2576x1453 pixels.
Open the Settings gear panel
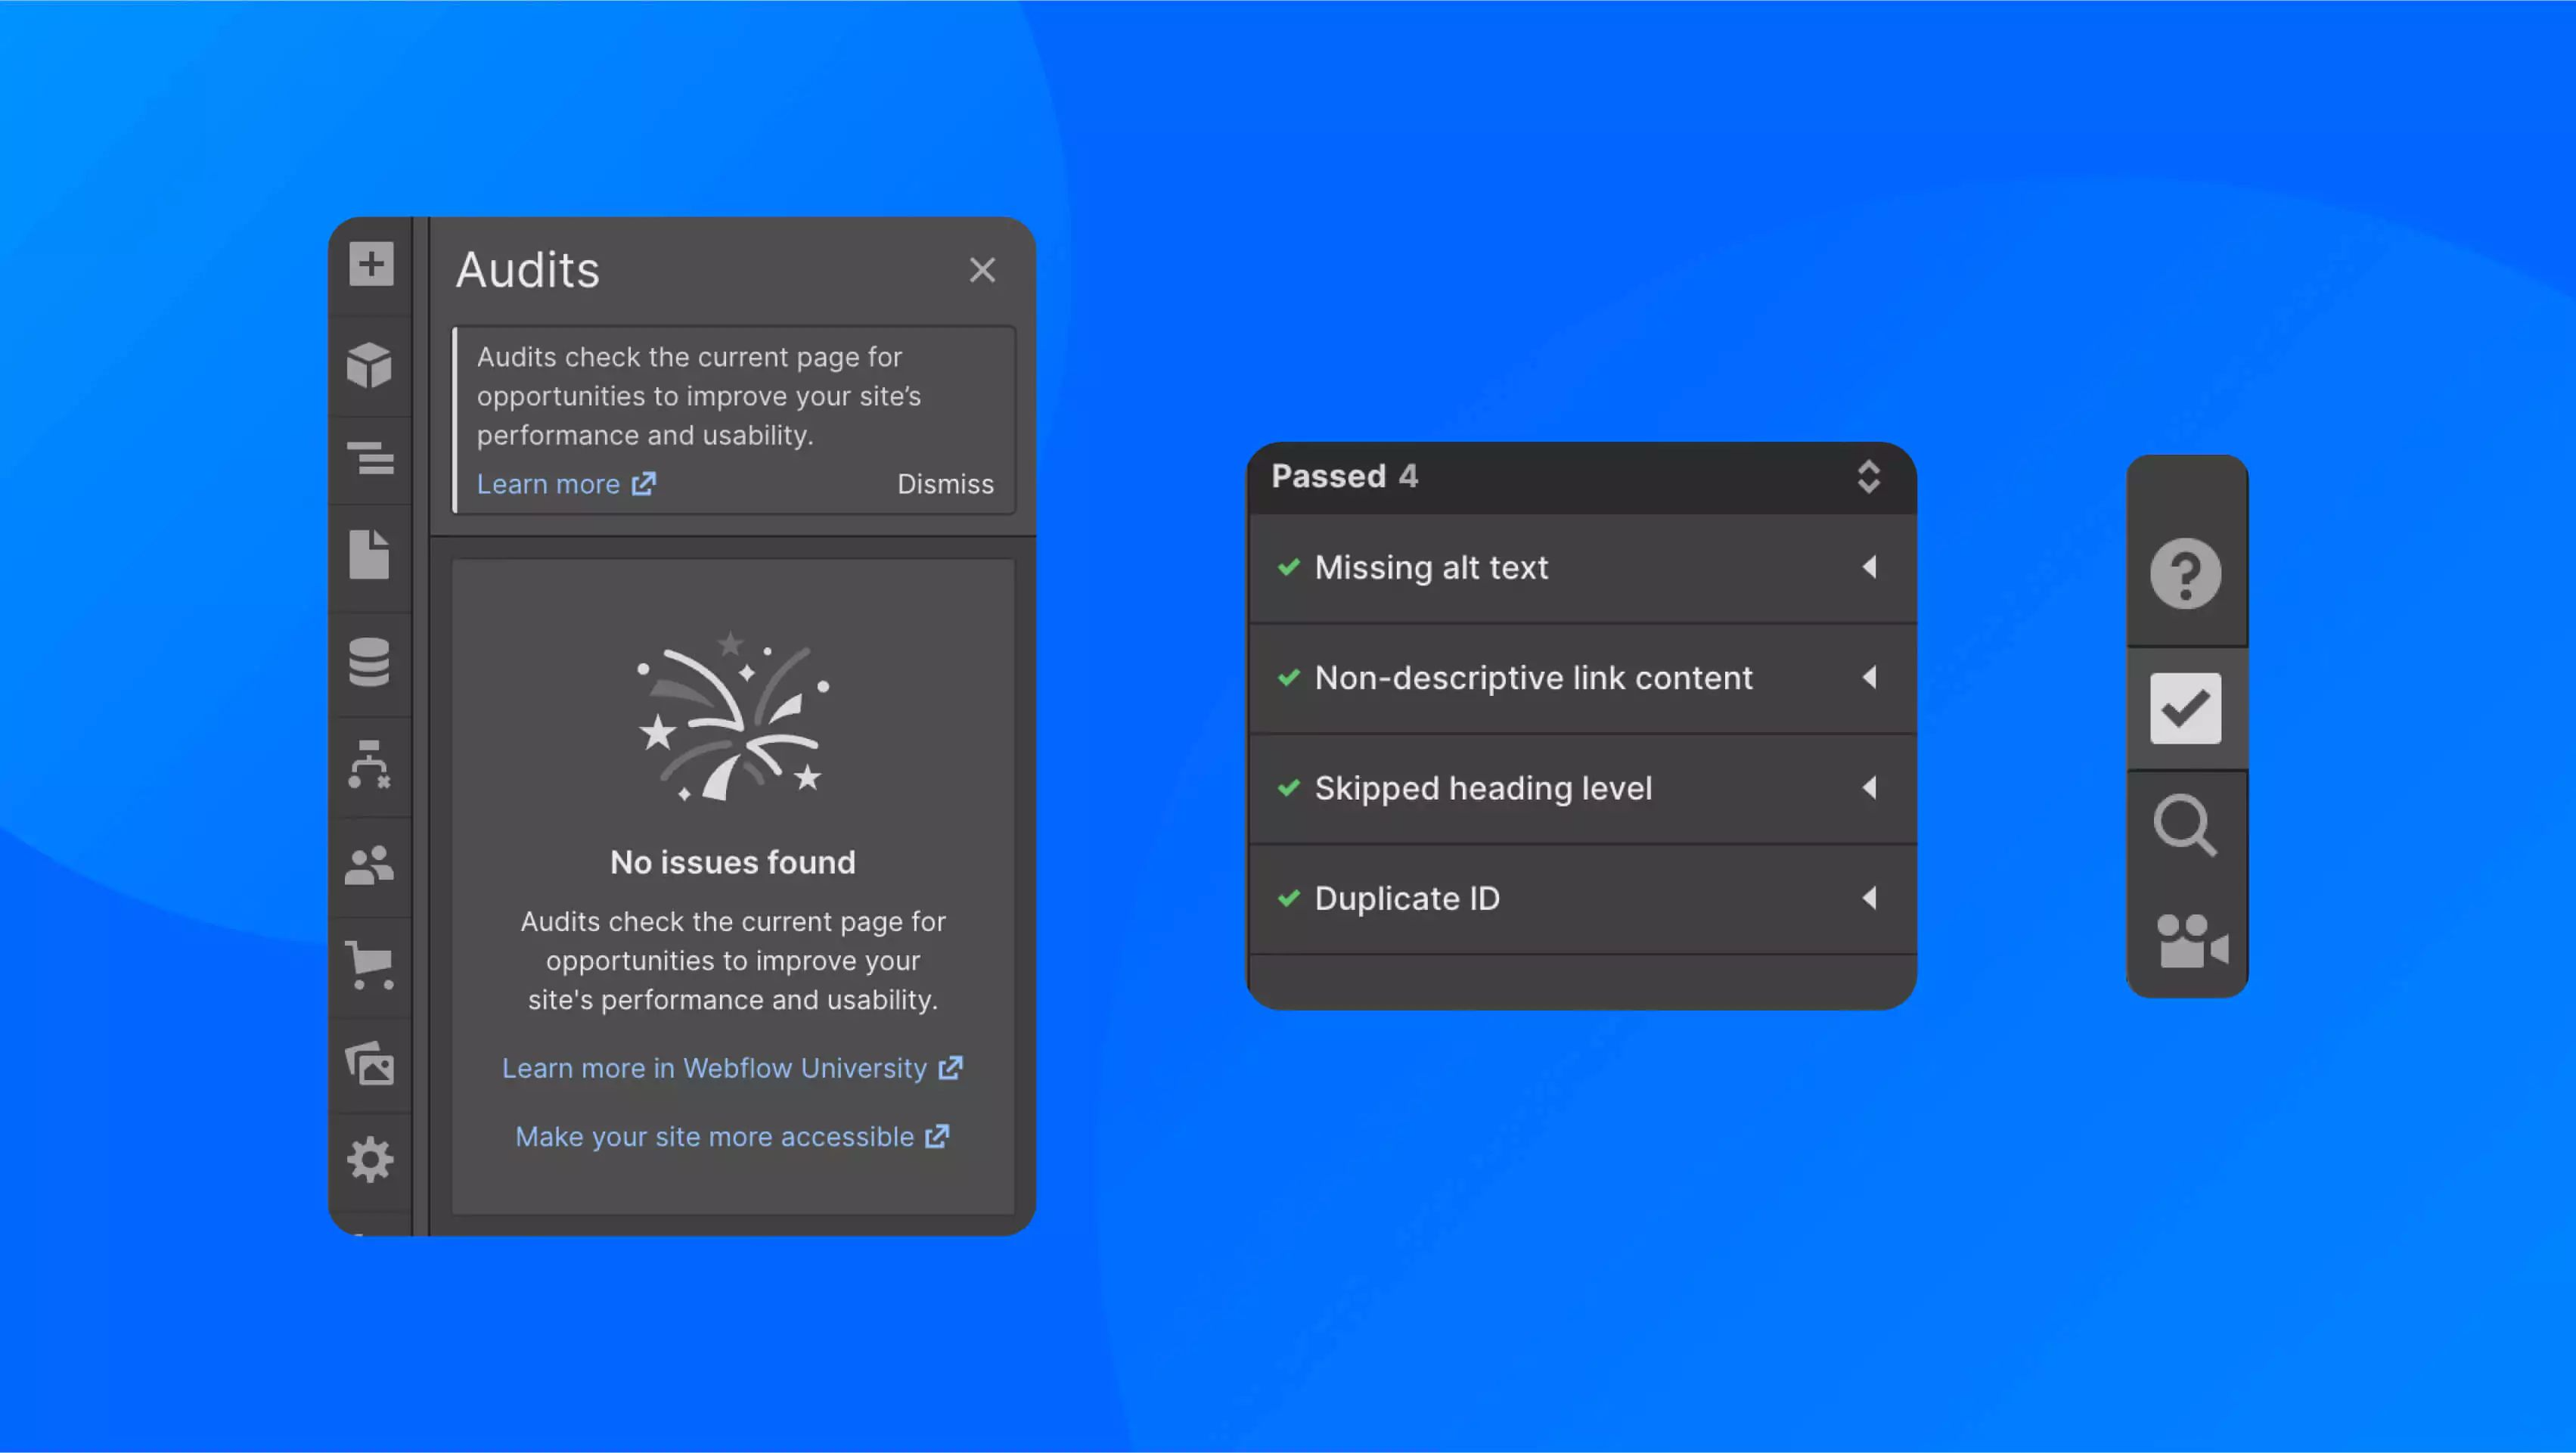click(370, 1160)
